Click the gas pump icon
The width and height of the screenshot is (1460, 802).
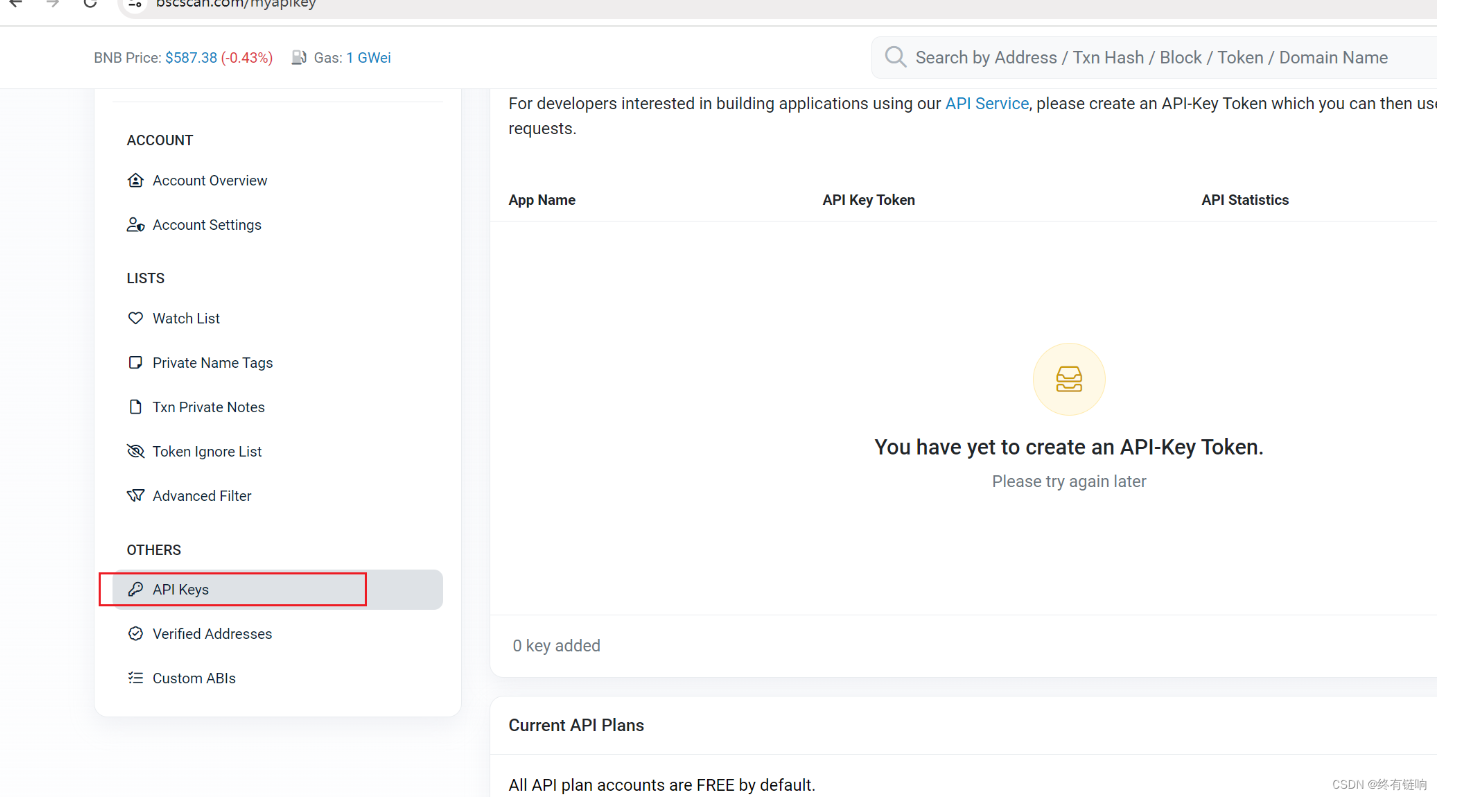299,58
